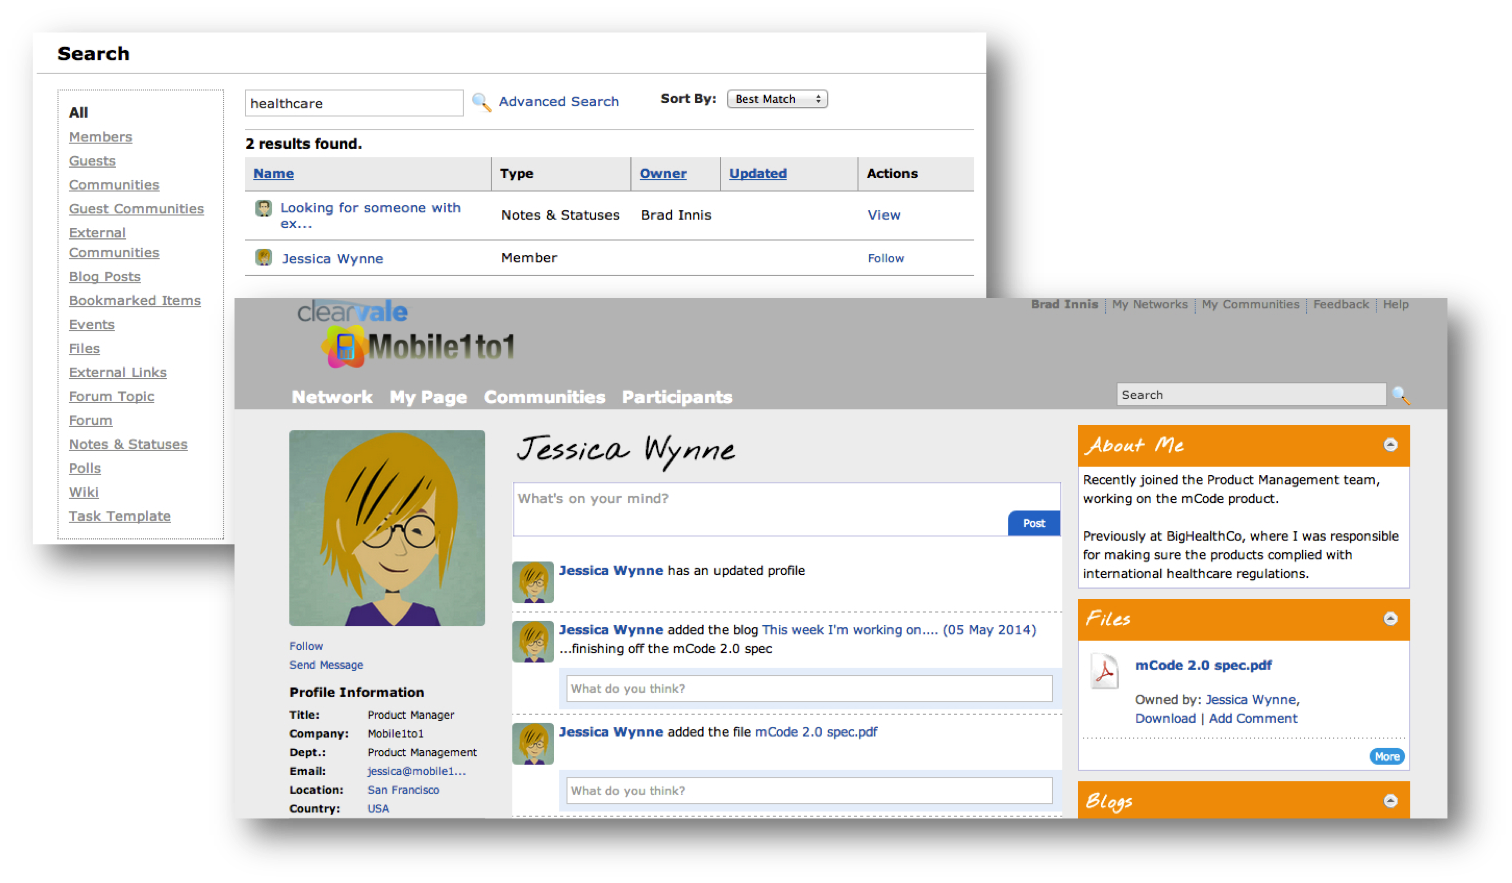Click Send Message under profile picture
This screenshot has height=883, width=1512.
[x=326, y=666]
